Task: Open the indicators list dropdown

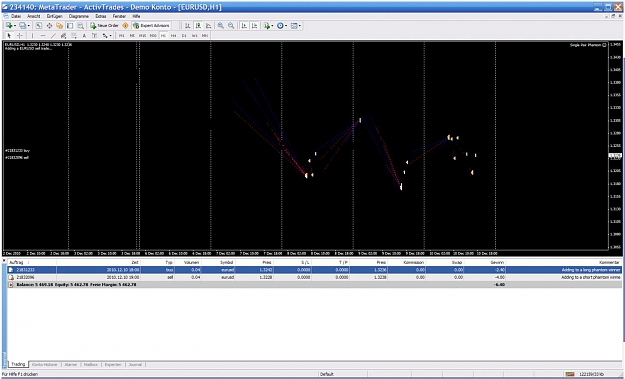Action: (x=268, y=26)
